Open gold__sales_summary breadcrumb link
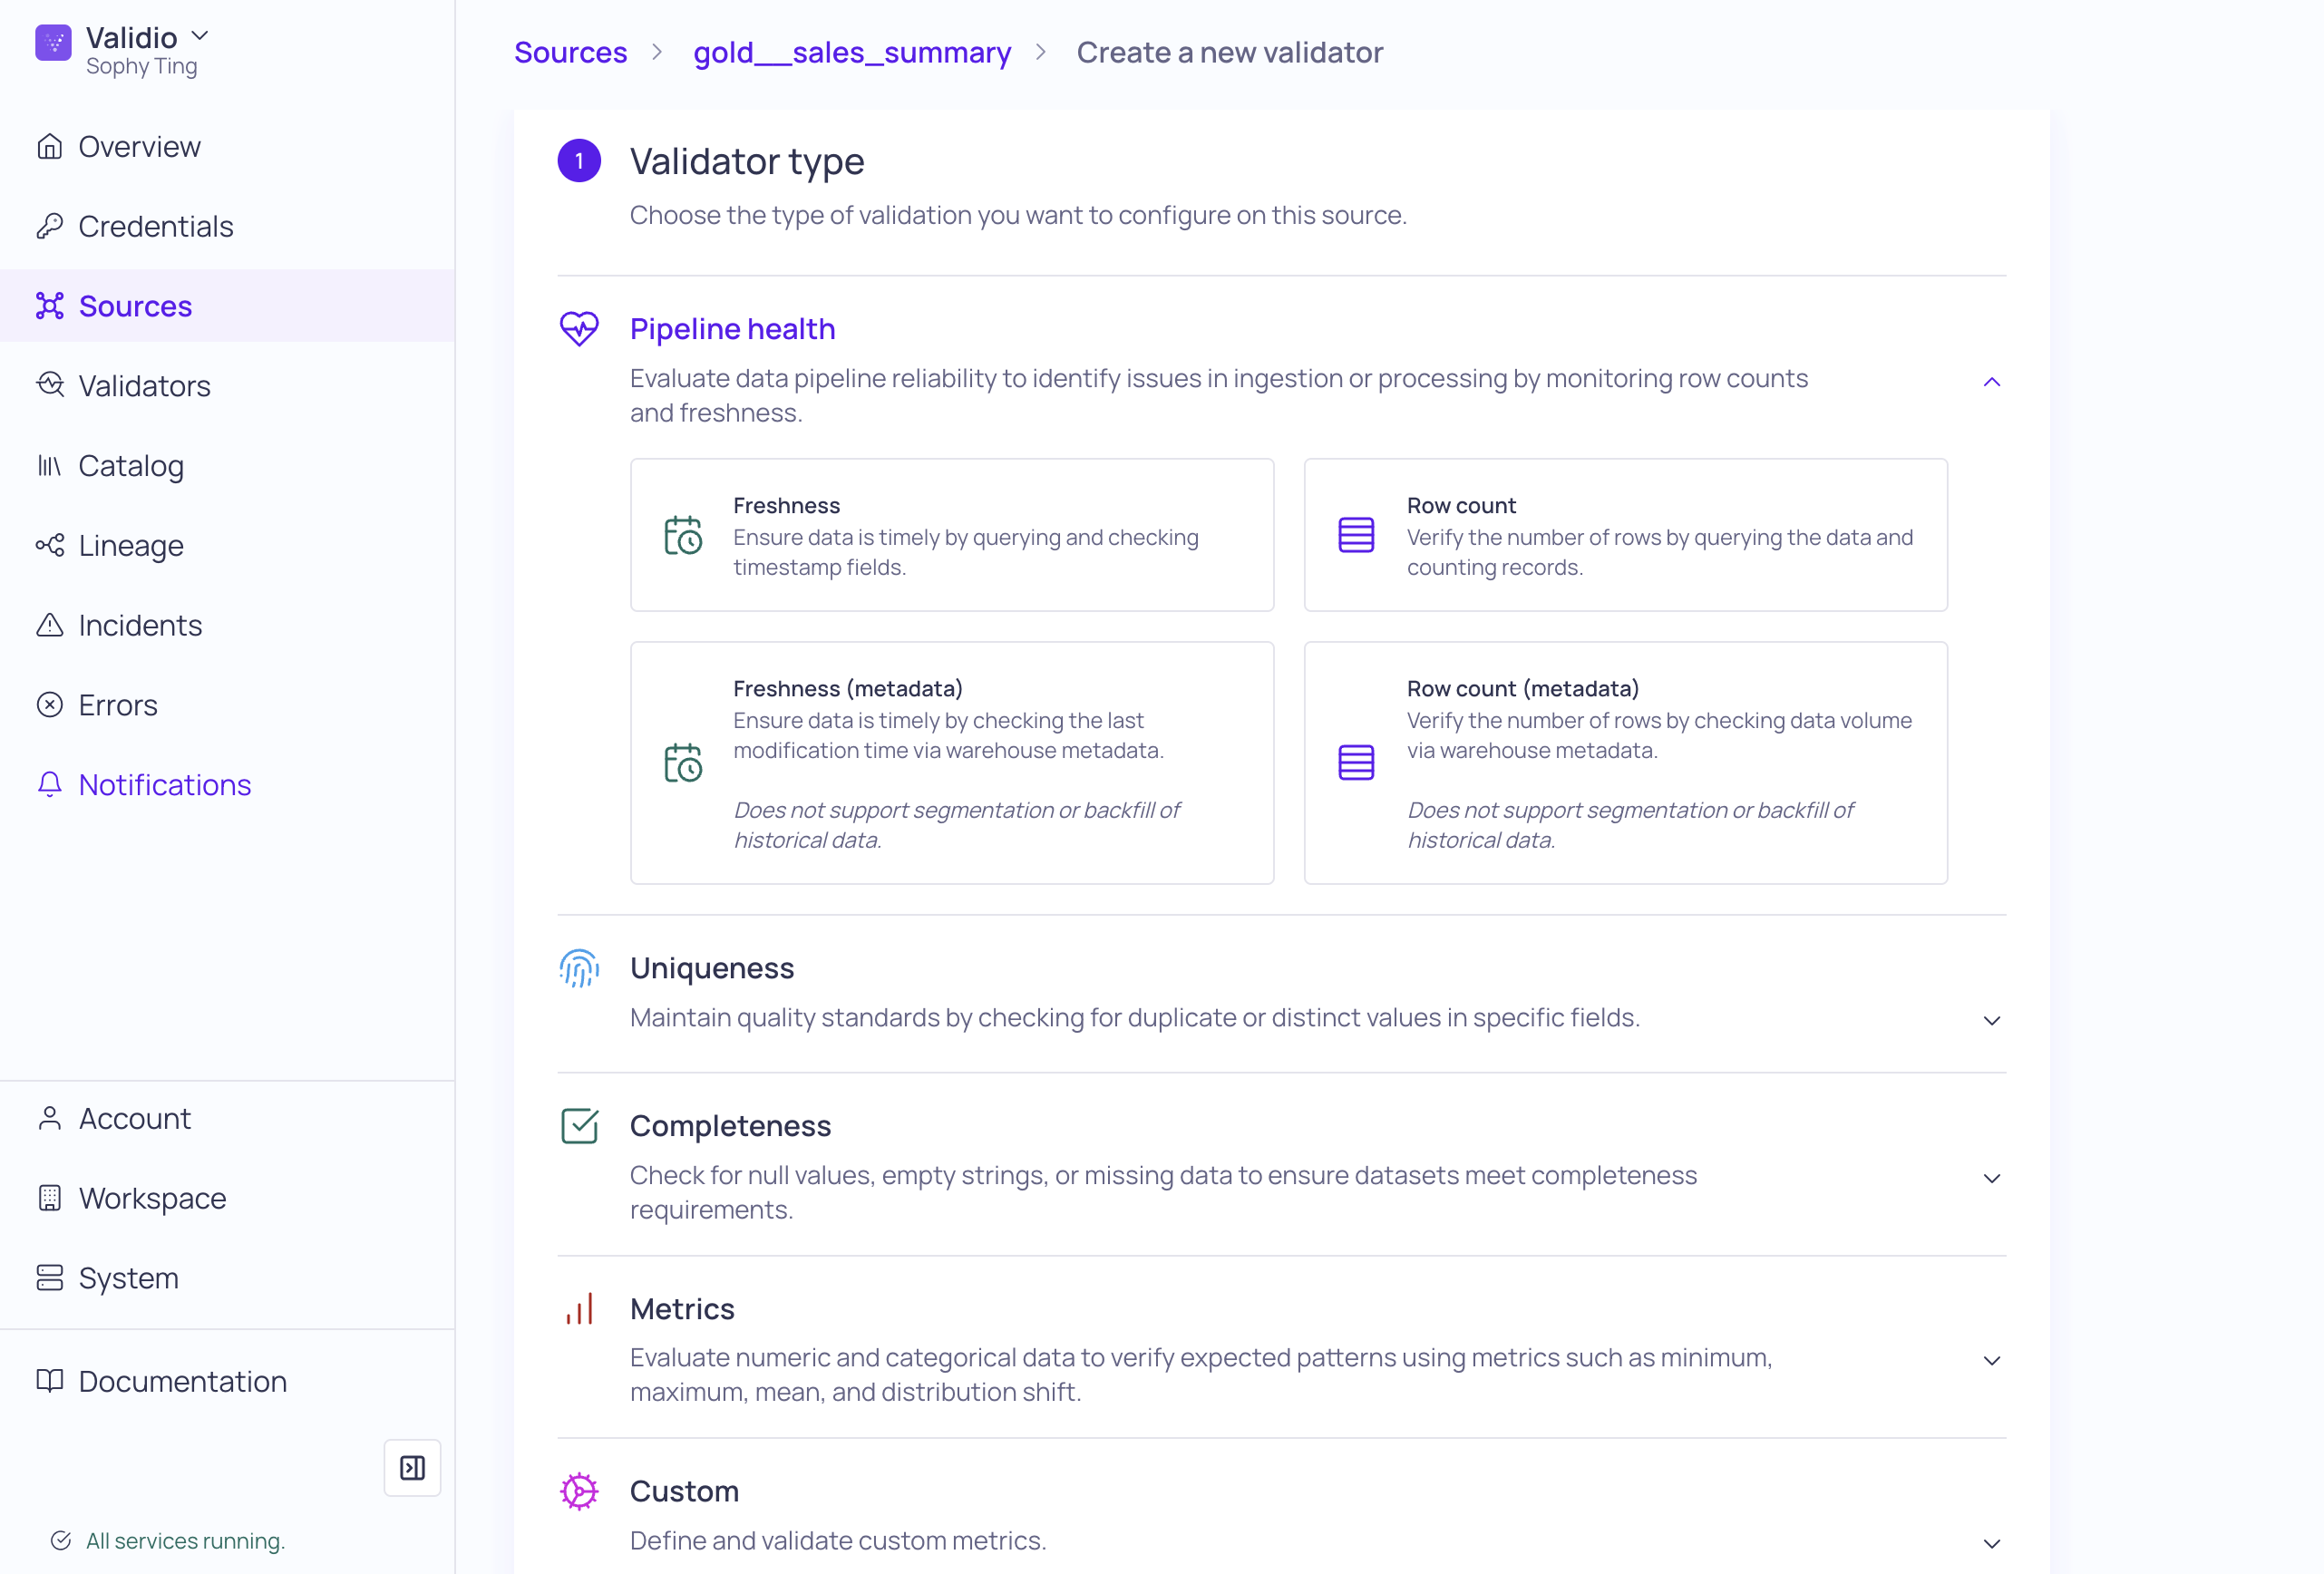This screenshot has width=2324, height=1574. pos(852,52)
